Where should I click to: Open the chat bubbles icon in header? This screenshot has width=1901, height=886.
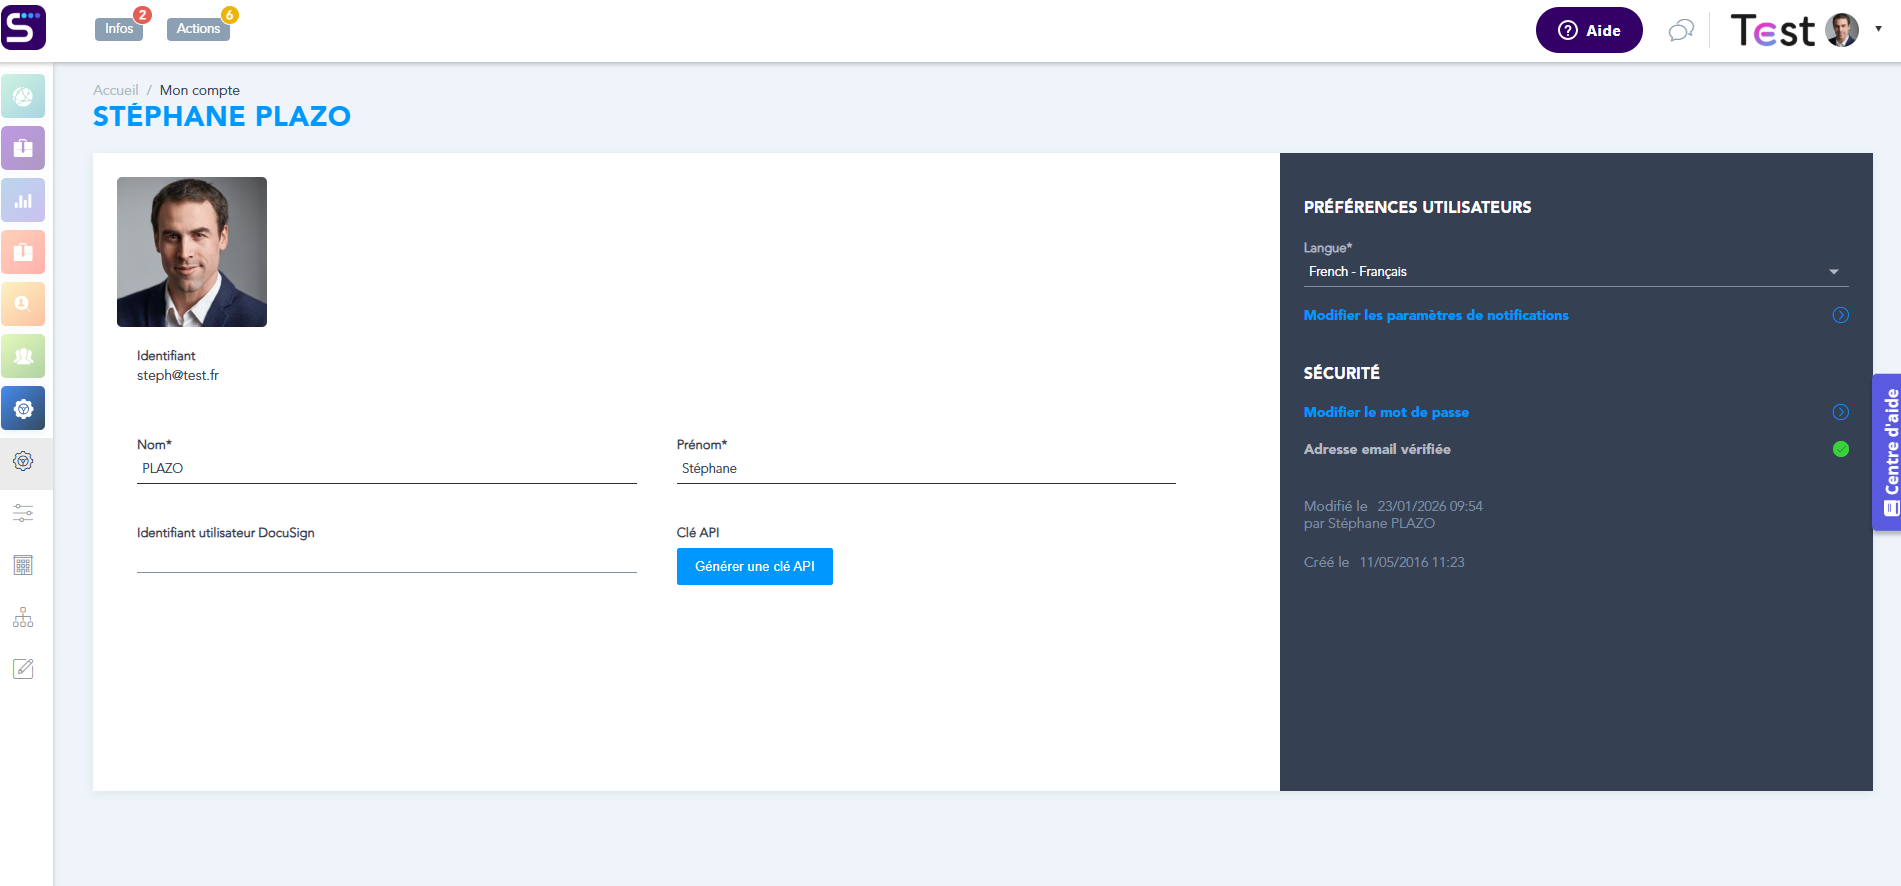pyautogui.click(x=1681, y=31)
